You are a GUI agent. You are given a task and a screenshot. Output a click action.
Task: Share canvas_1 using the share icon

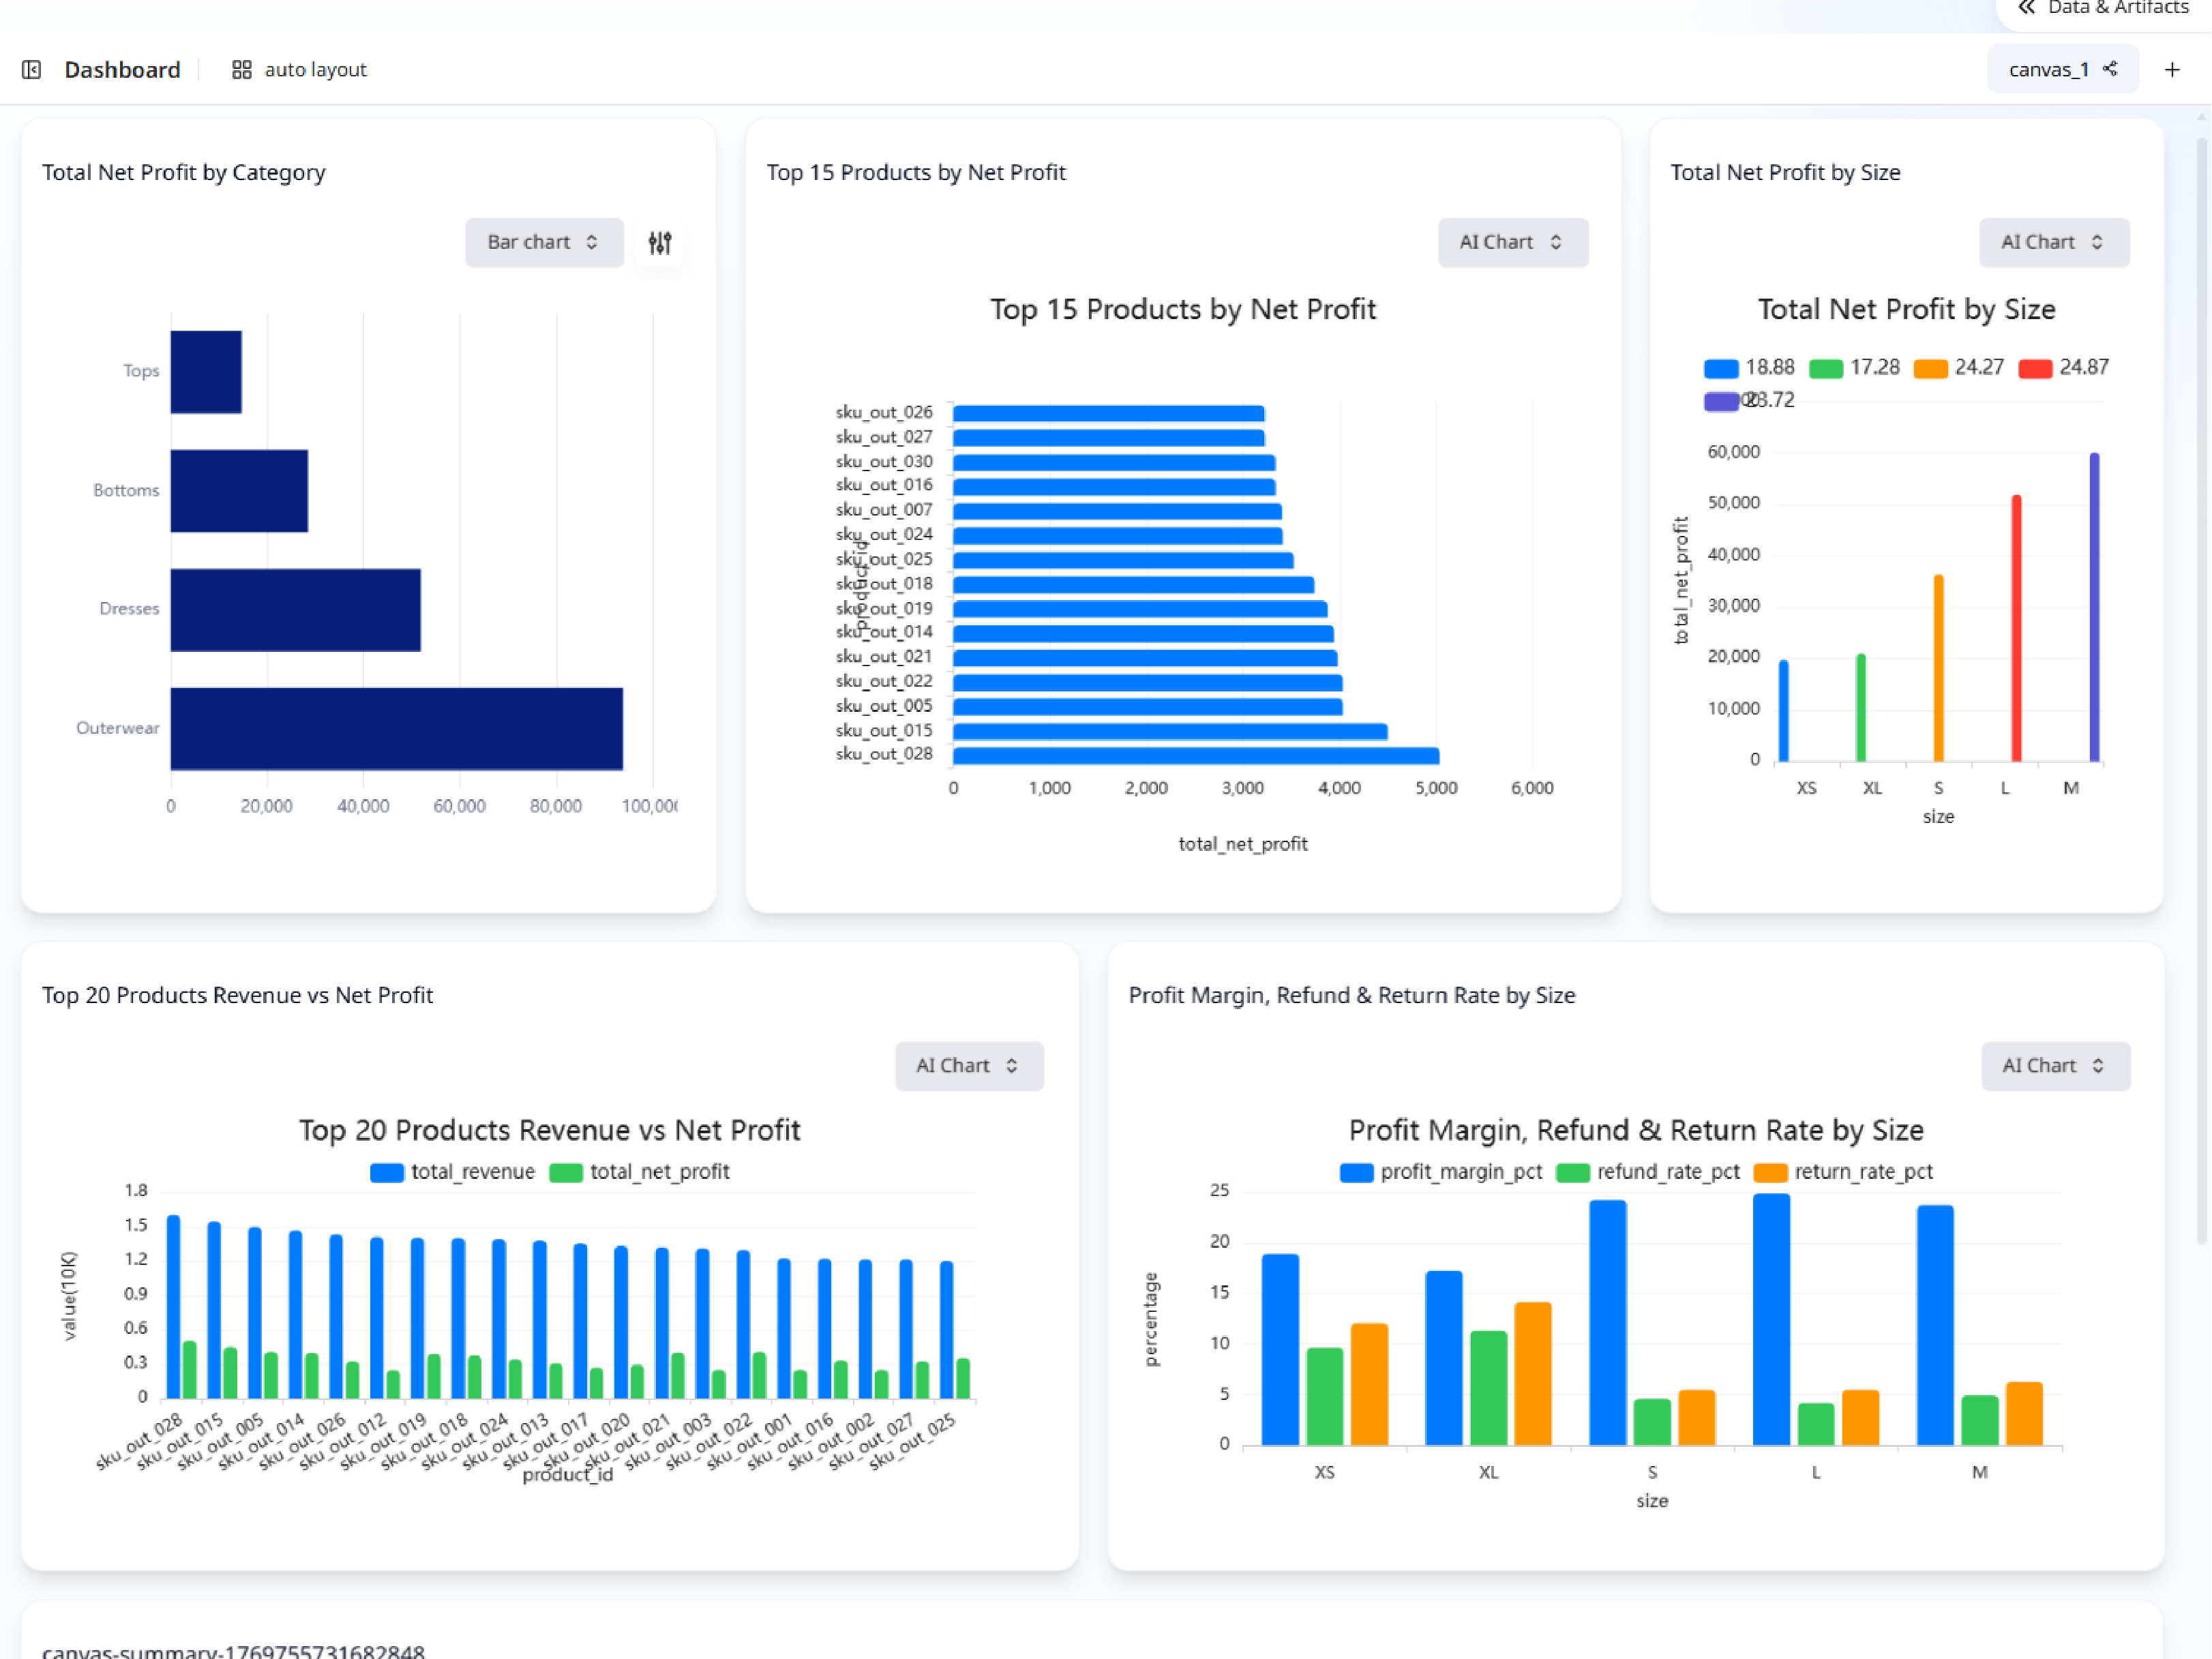point(2111,69)
